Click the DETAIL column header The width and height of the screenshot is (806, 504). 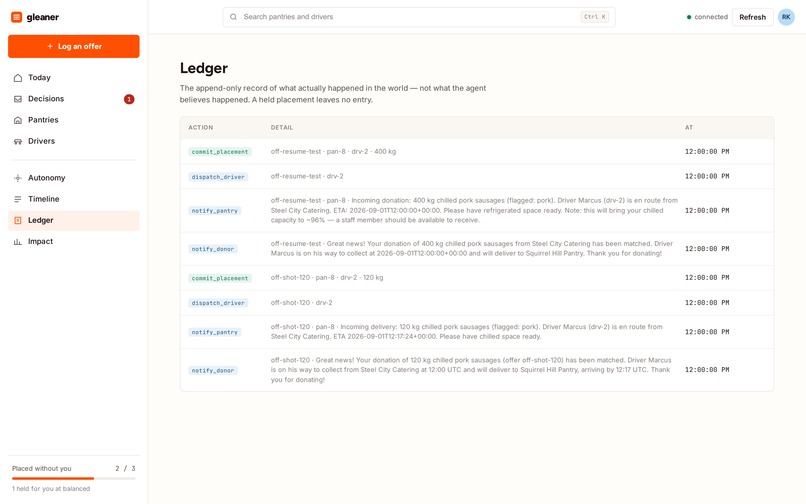coord(282,128)
